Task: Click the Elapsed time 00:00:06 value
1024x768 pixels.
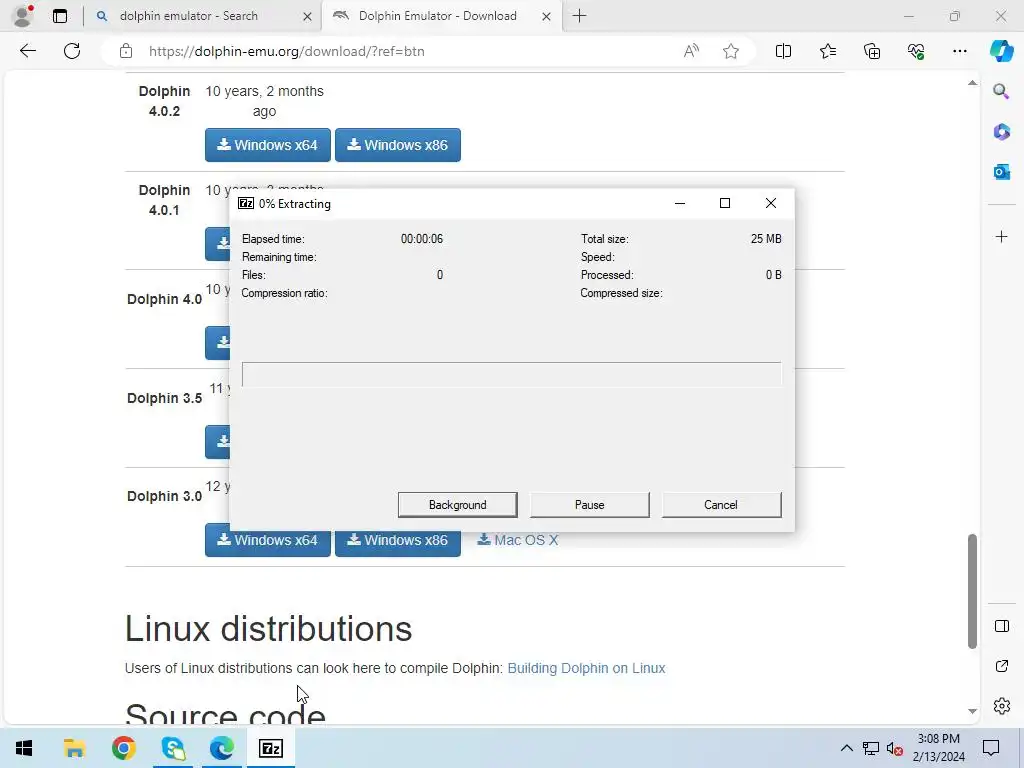Action: [x=422, y=239]
